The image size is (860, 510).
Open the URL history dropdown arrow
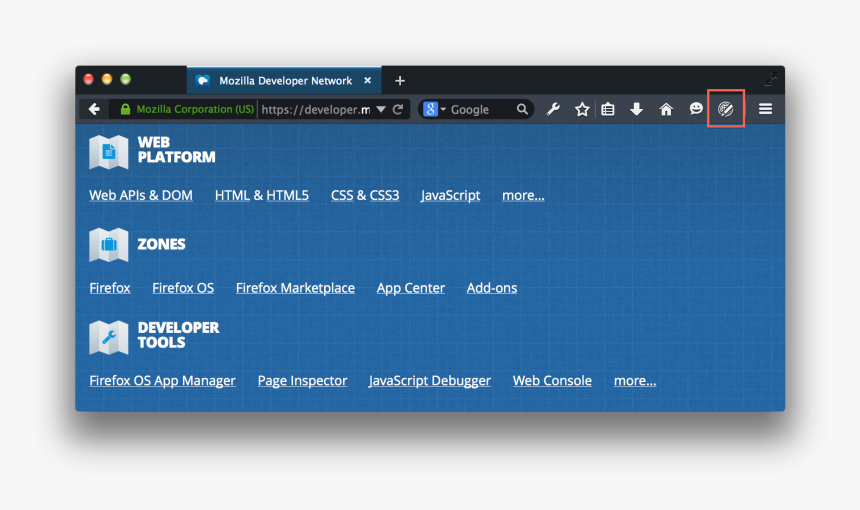click(381, 109)
